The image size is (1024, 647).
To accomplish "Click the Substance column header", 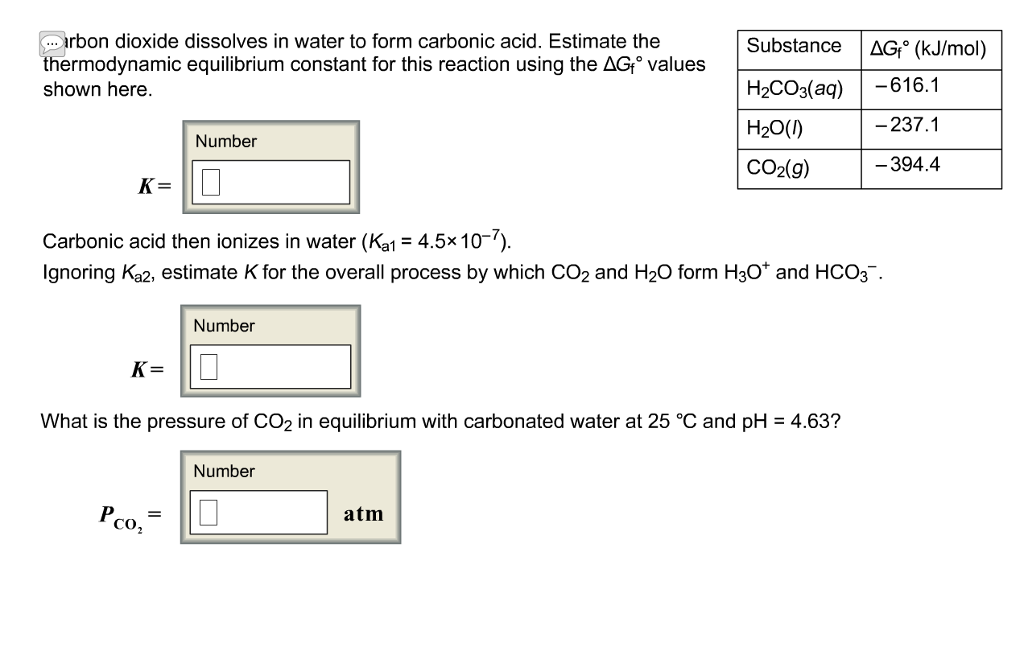I will (x=795, y=46).
